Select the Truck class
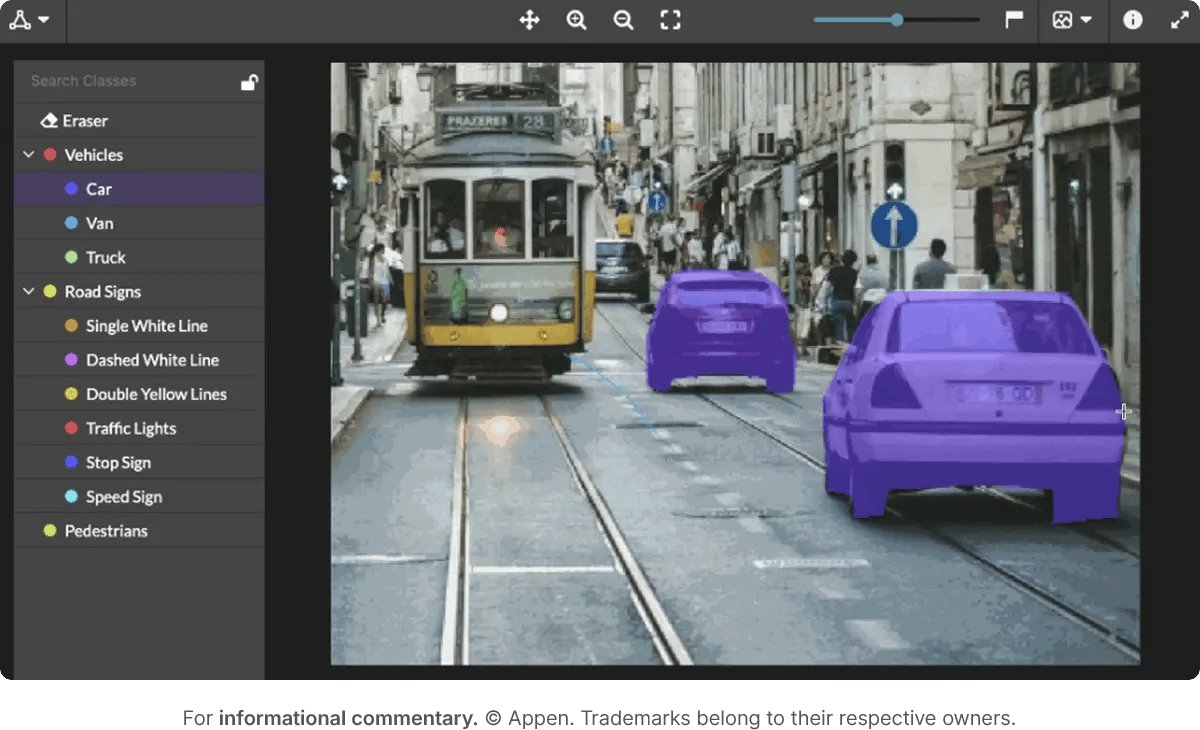 (x=103, y=257)
